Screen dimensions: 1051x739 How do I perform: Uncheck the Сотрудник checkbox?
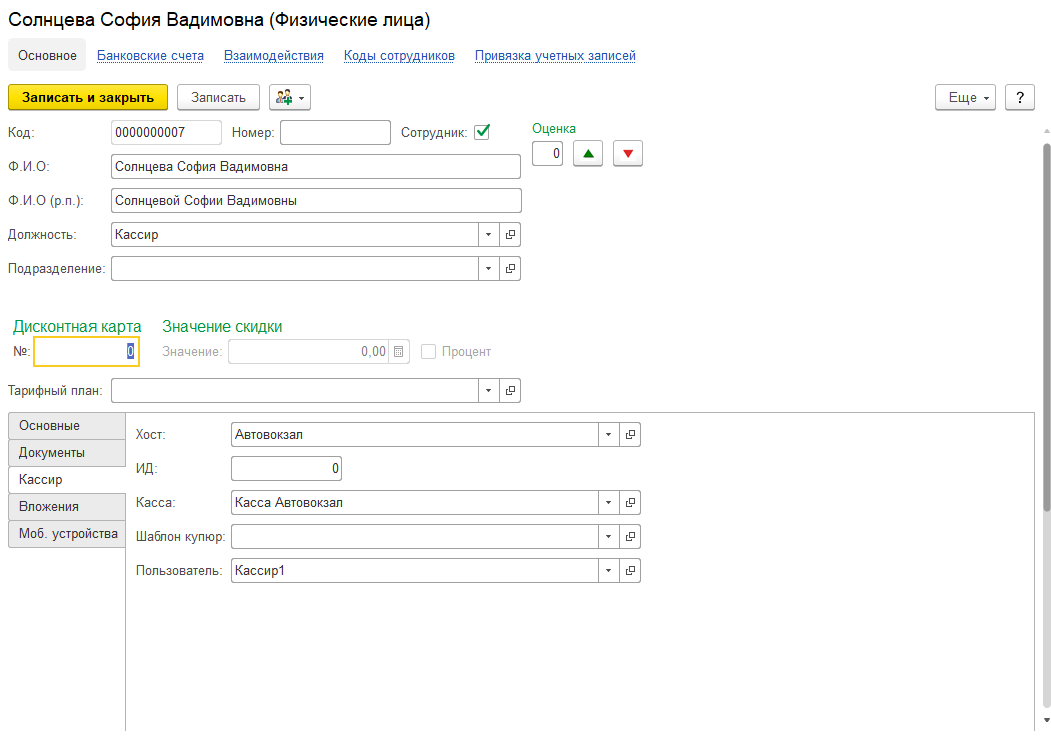482,132
